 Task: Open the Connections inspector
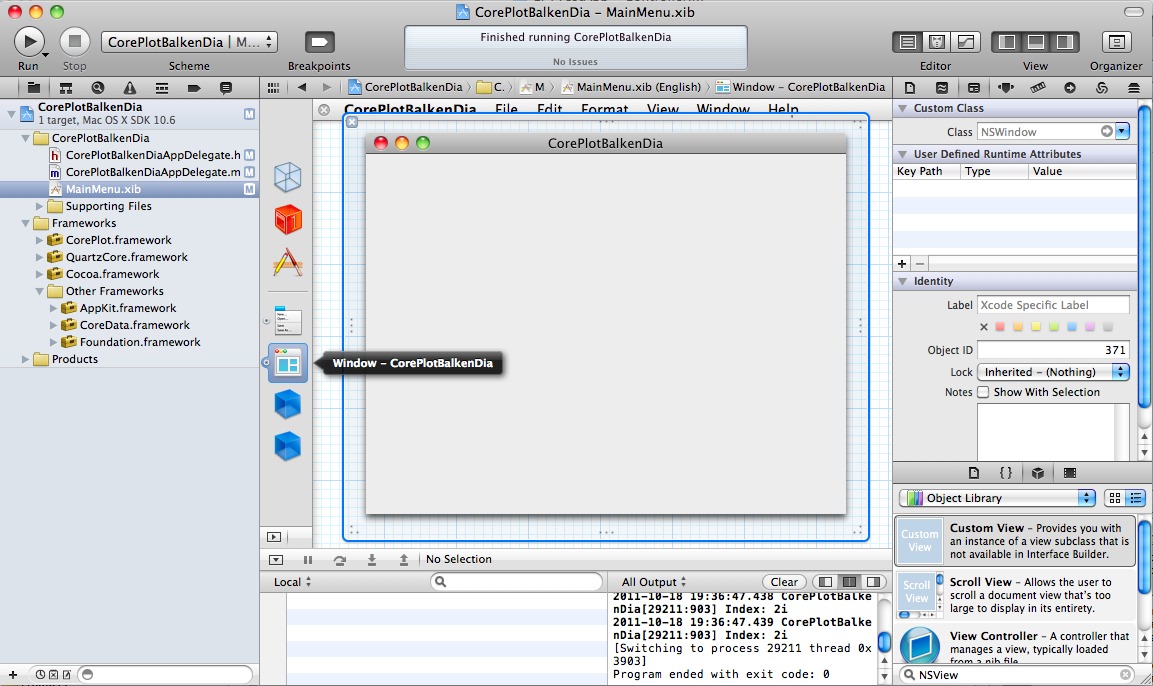click(1069, 88)
